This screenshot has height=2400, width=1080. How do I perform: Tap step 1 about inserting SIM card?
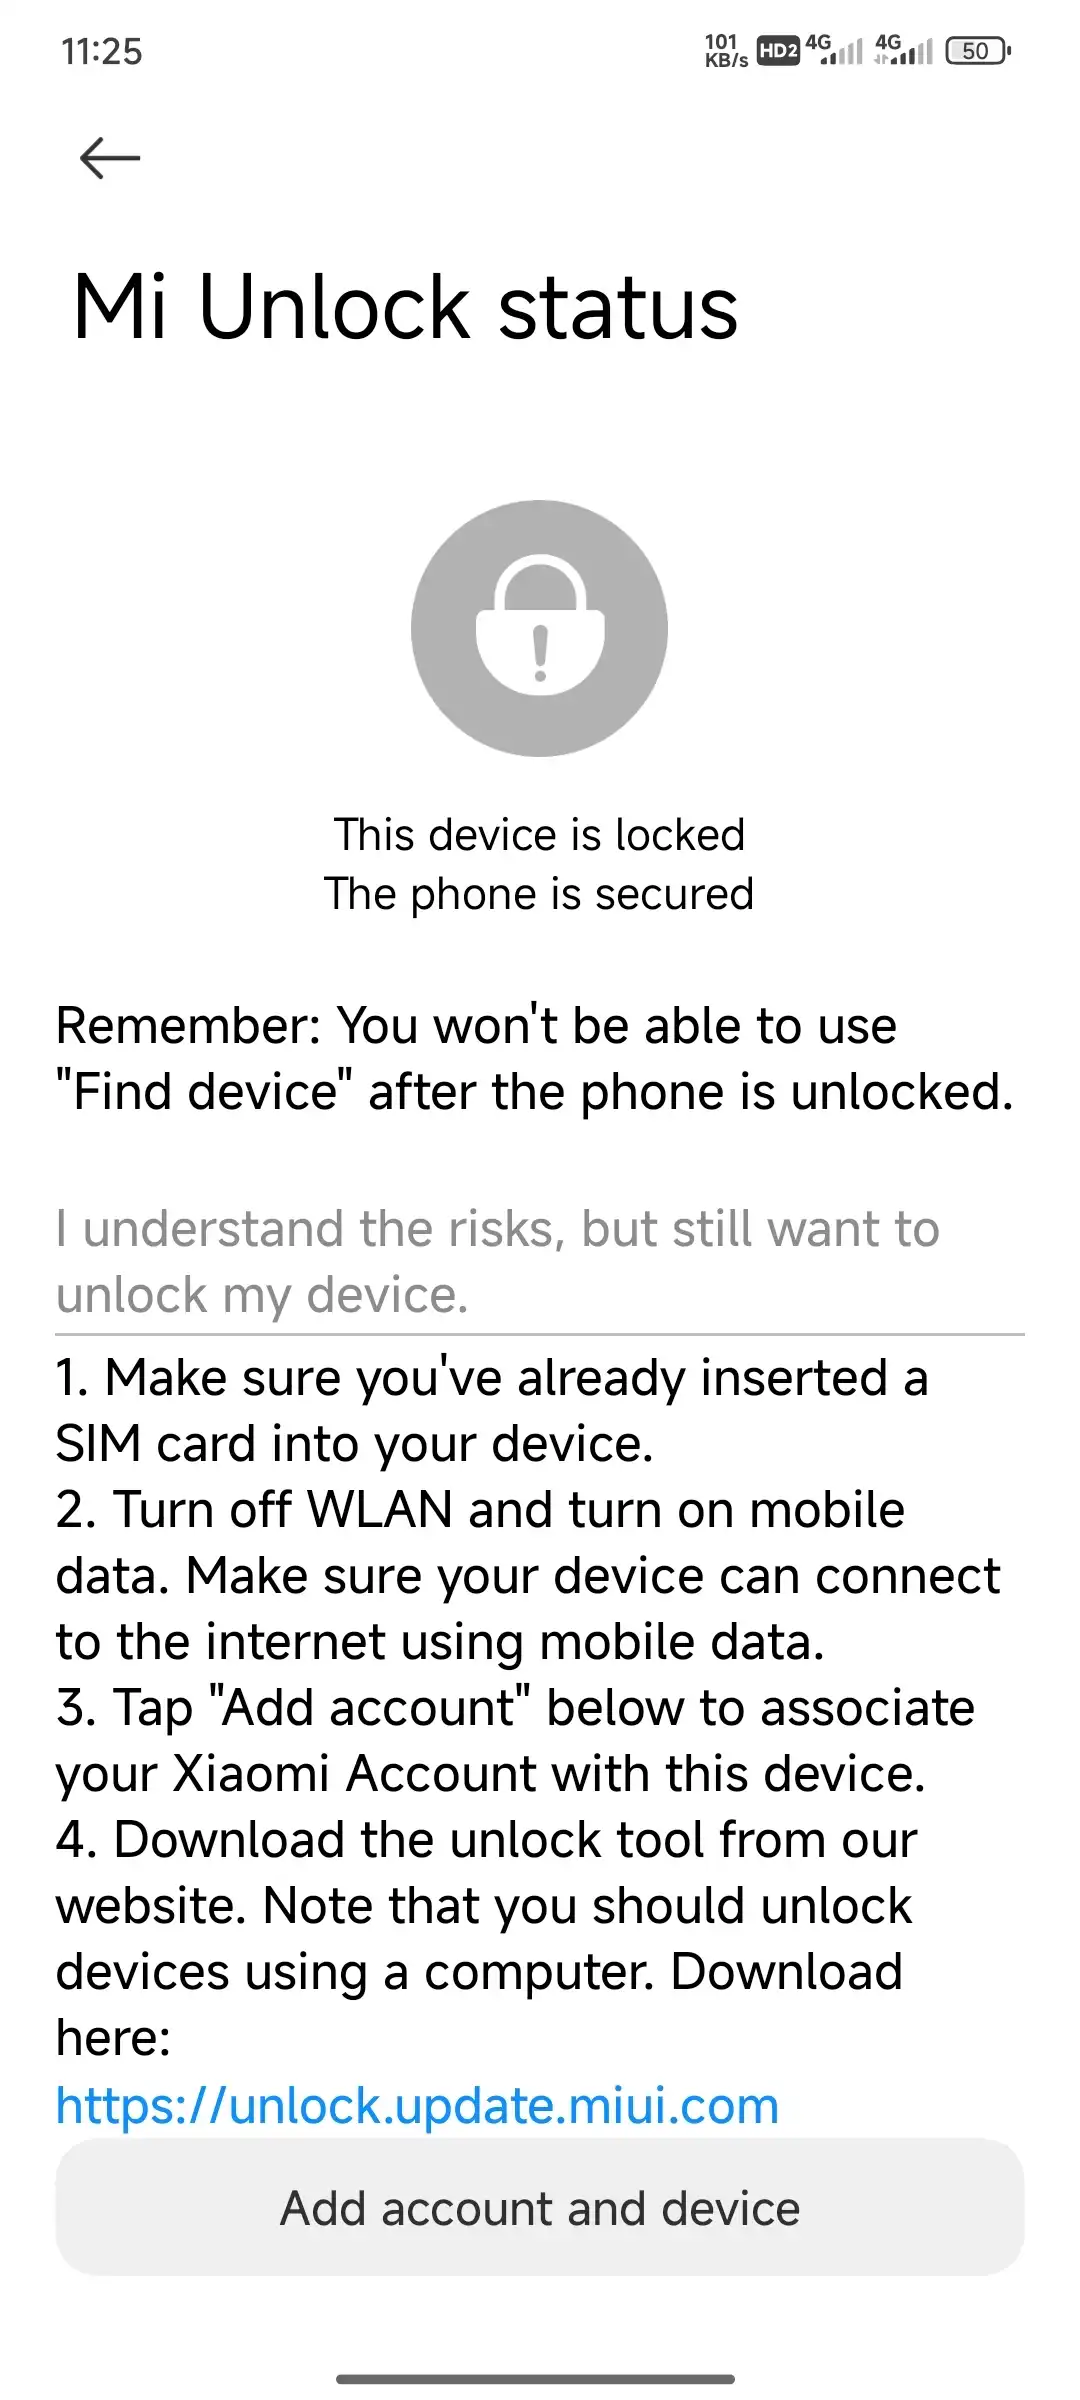[492, 1410]
